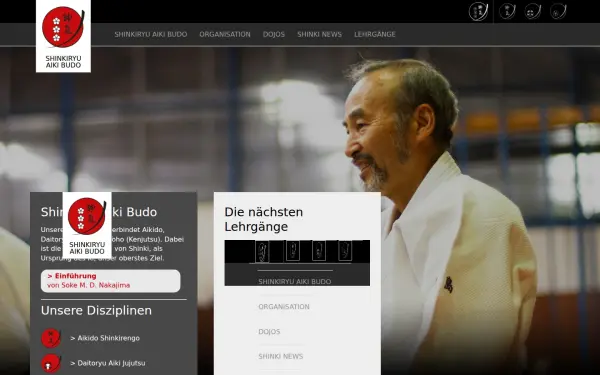Click the red Daitoryu Aiki Jujutsu icon
The height and width of the screenshot is (375, 600).
click(51, 363)
